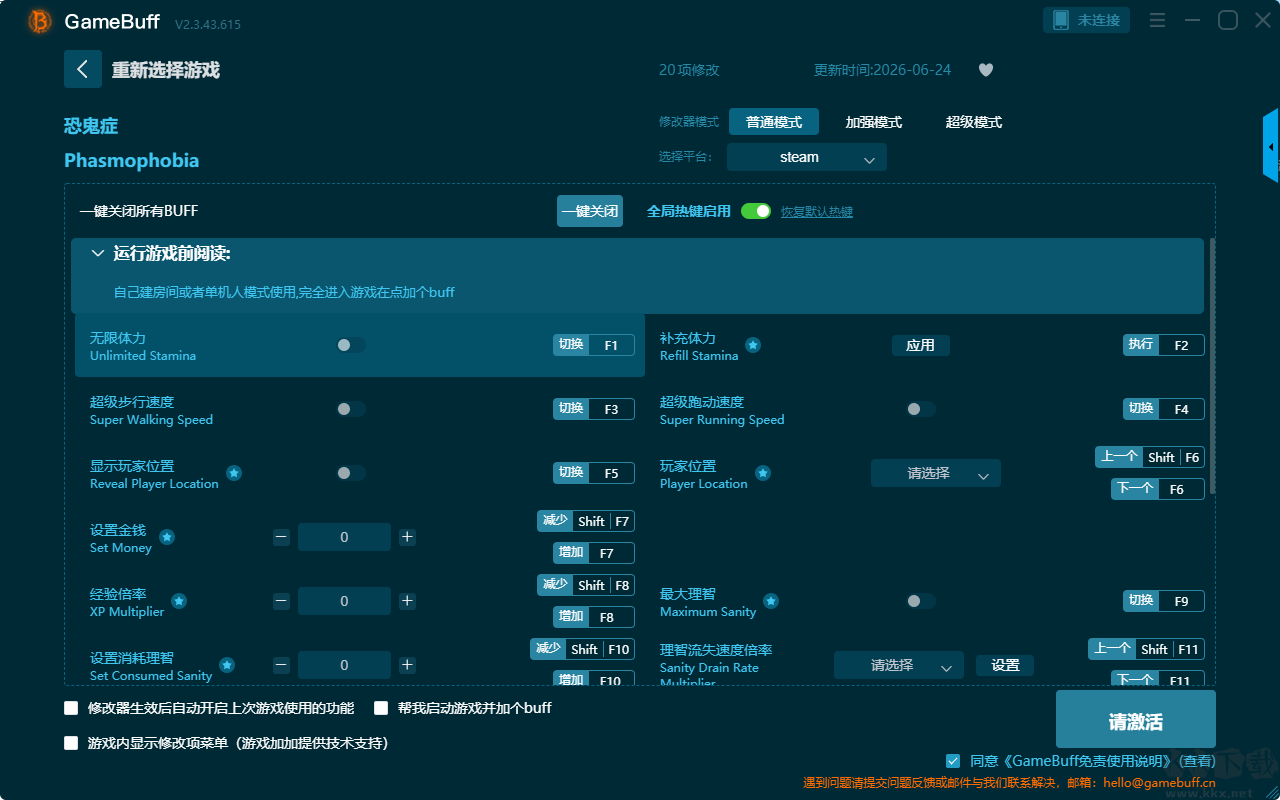This screenshot has width=1280, height=800.
Task: Click the 应用 button for Refill Stamina
Action: (x=921, y=345)
